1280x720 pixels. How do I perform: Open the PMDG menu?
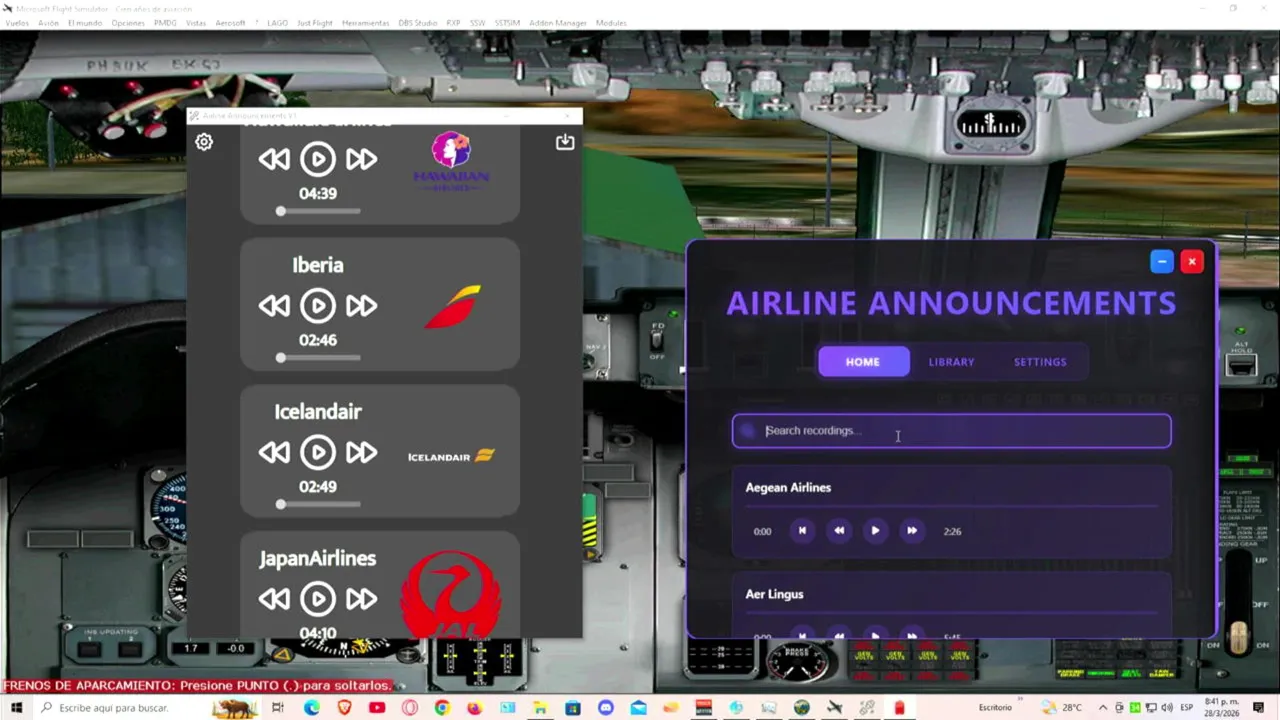(165, 23)
